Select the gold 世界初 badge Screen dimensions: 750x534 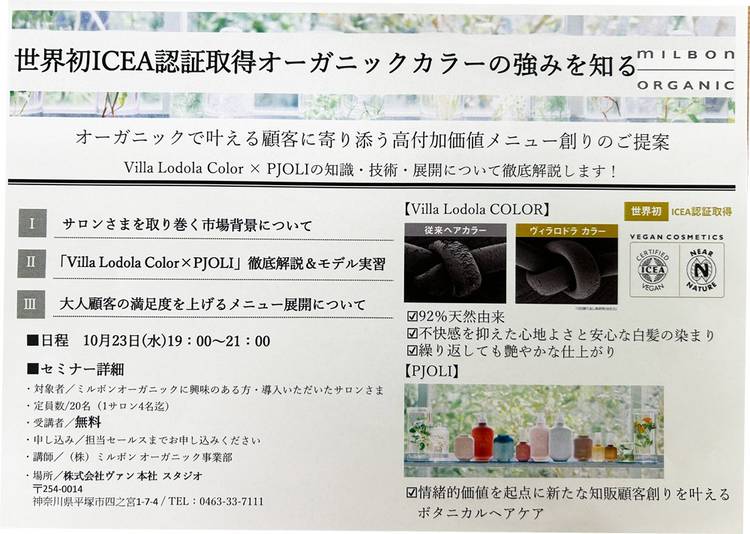coord(646,211)
